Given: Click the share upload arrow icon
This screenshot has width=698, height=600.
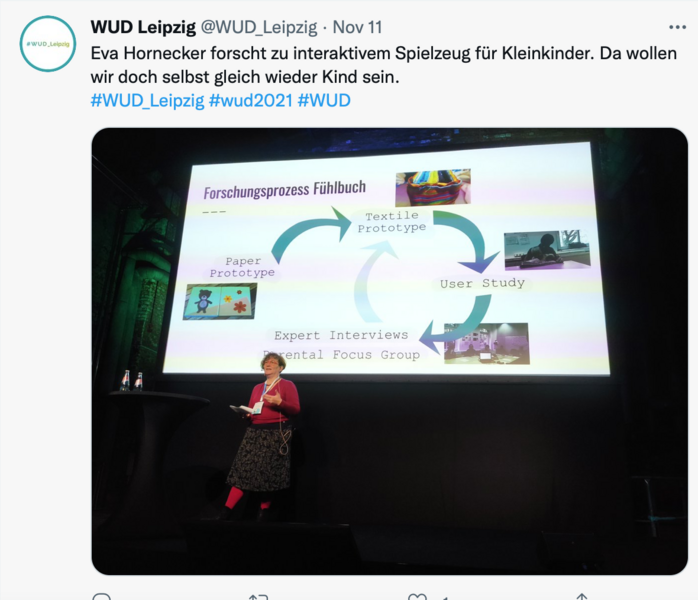Looking at the screenshot, I should click(x=581, y=596).
